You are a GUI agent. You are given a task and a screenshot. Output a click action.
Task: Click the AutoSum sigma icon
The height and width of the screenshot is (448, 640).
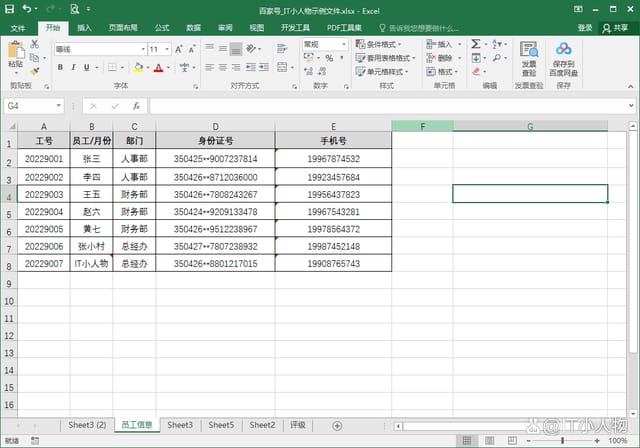pyautogui.click(x=476, y=44)
